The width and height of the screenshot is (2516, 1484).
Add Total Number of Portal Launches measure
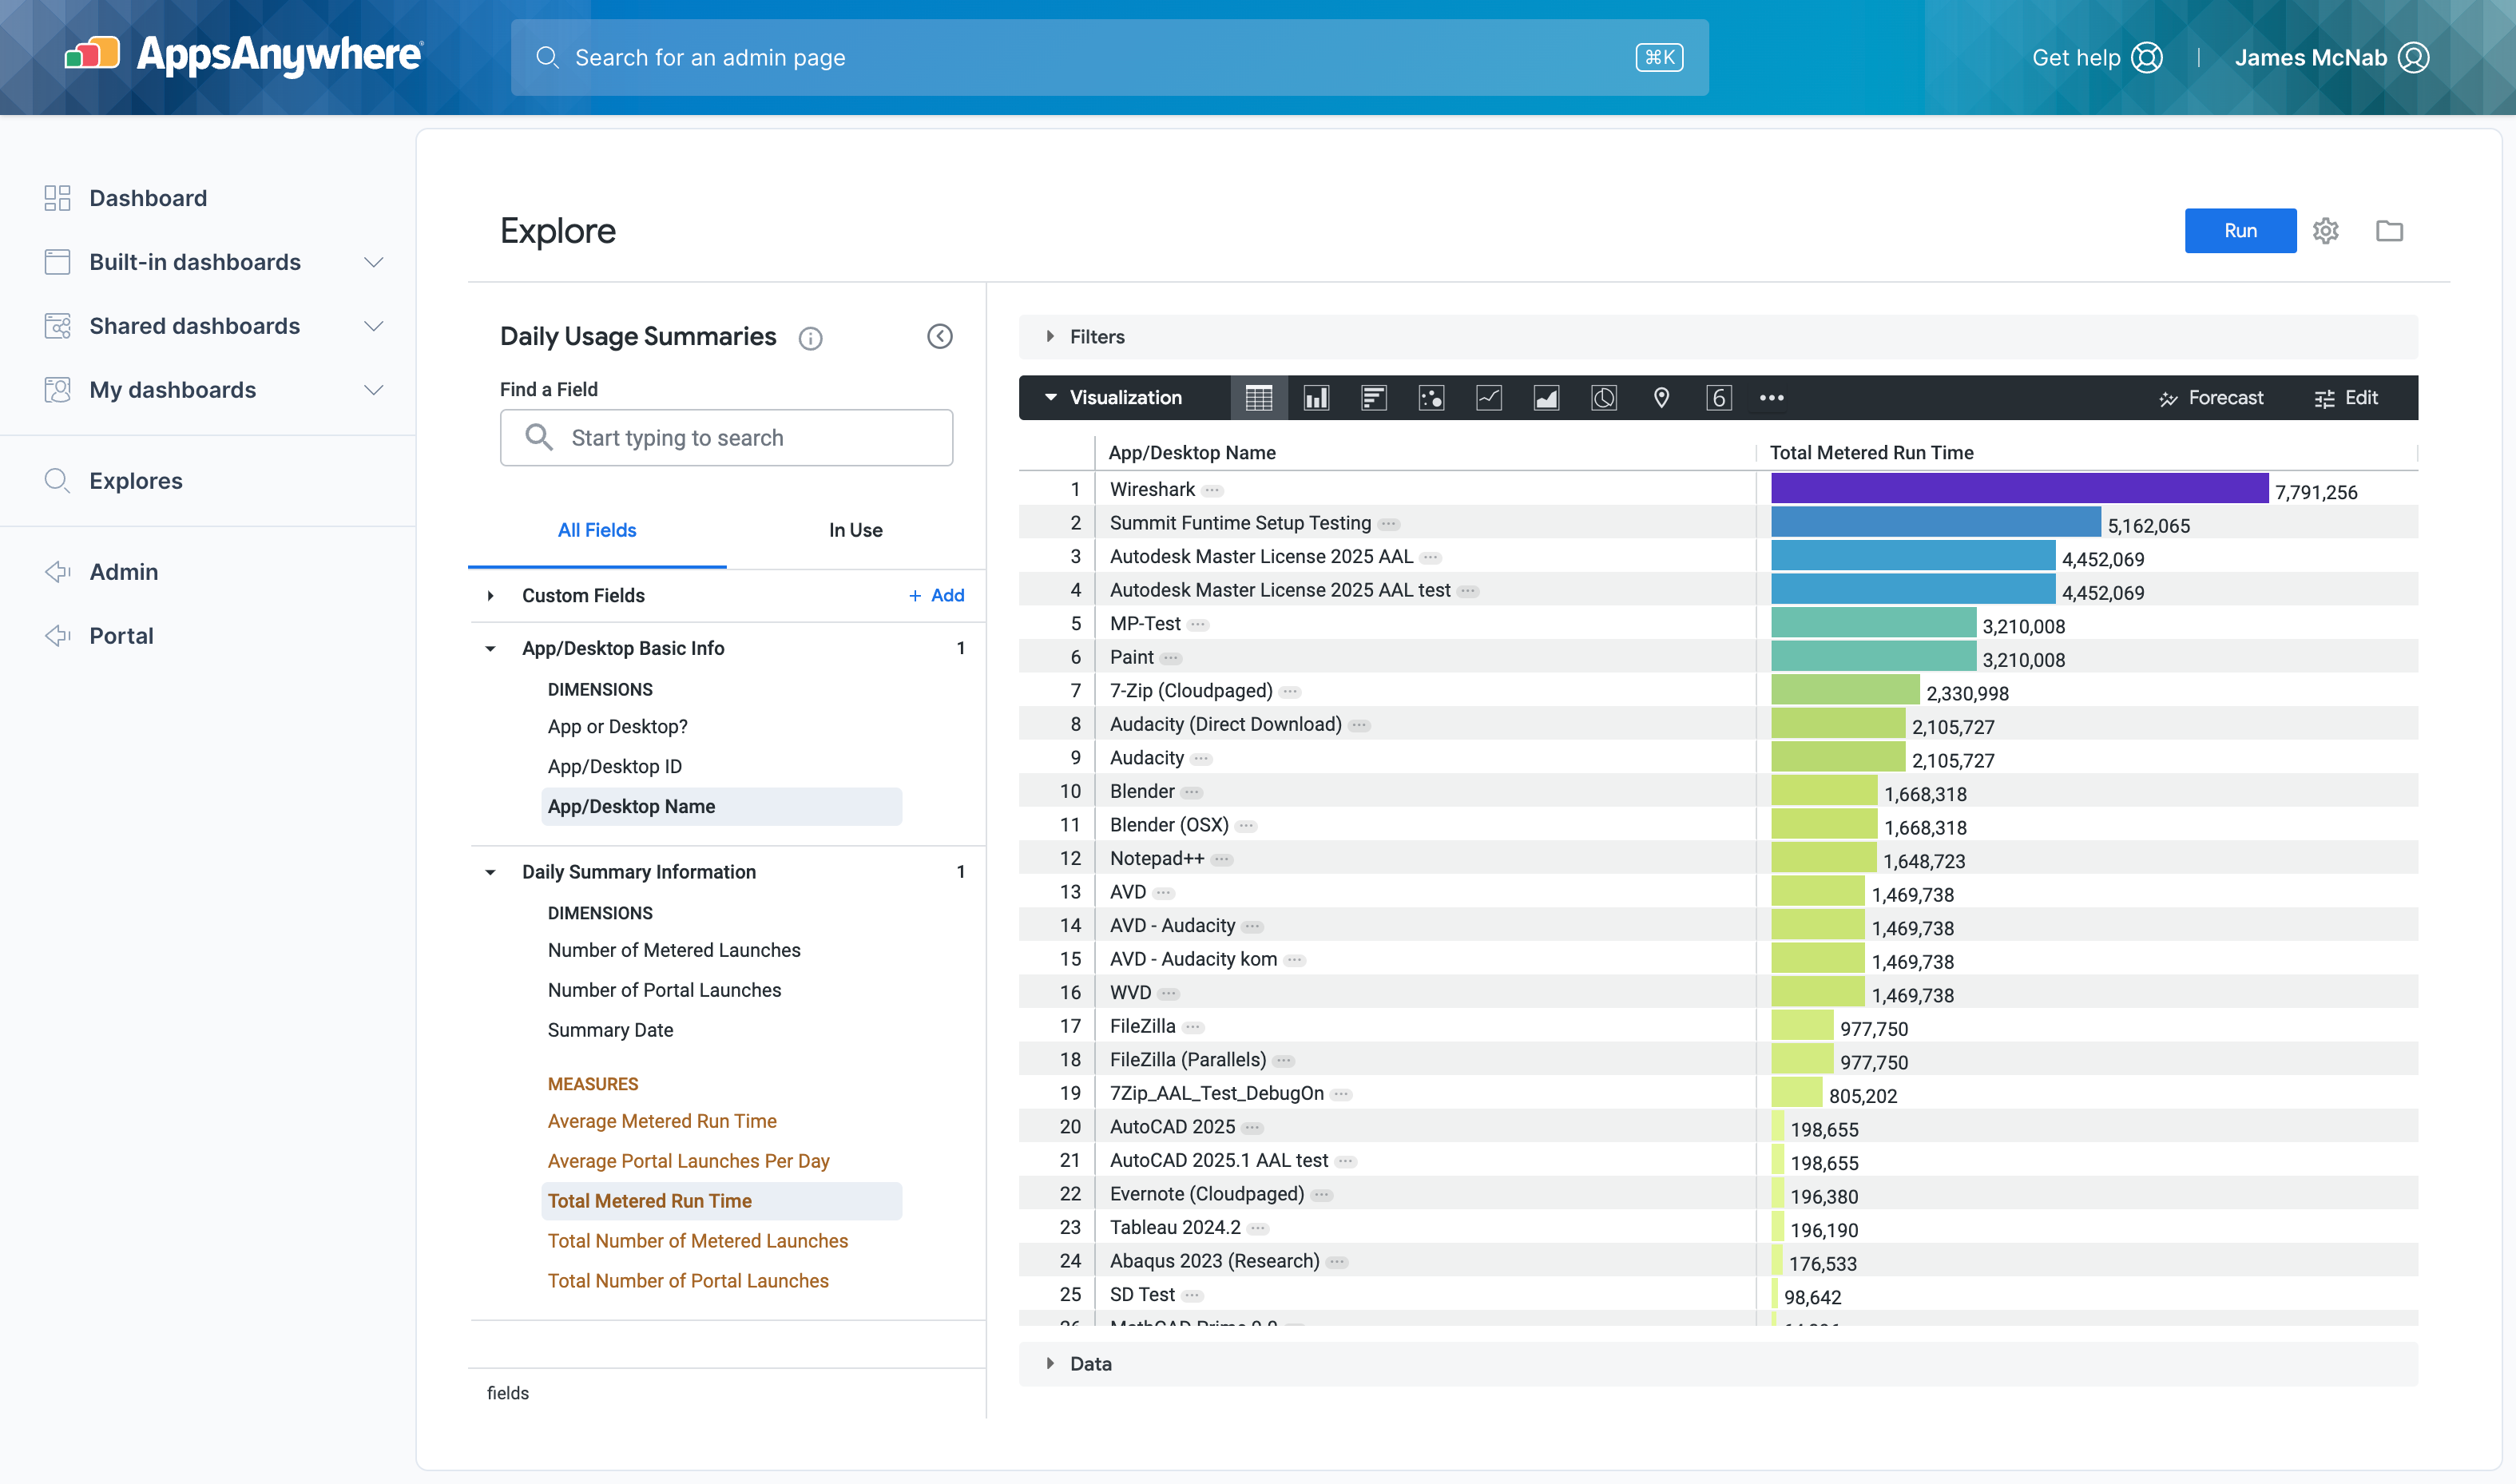(688, 1281)
